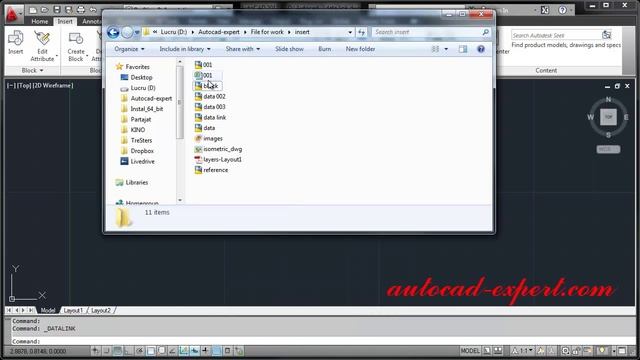
Task: Toggle 3D Object Snap in status bar
Action: (x=162, y=351)
